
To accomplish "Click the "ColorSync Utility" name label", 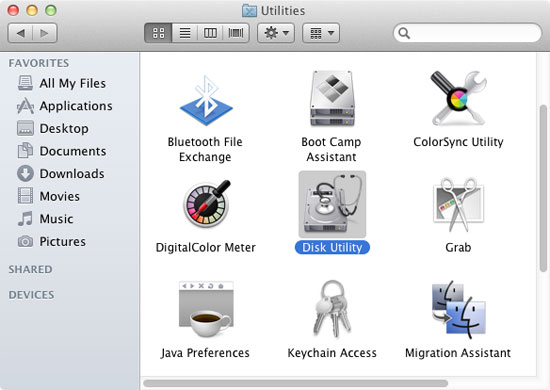I will 458,142.
